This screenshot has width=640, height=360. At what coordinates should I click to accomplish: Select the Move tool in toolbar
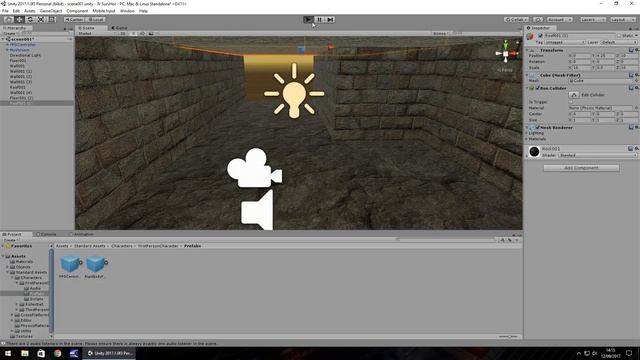point(19,20)
